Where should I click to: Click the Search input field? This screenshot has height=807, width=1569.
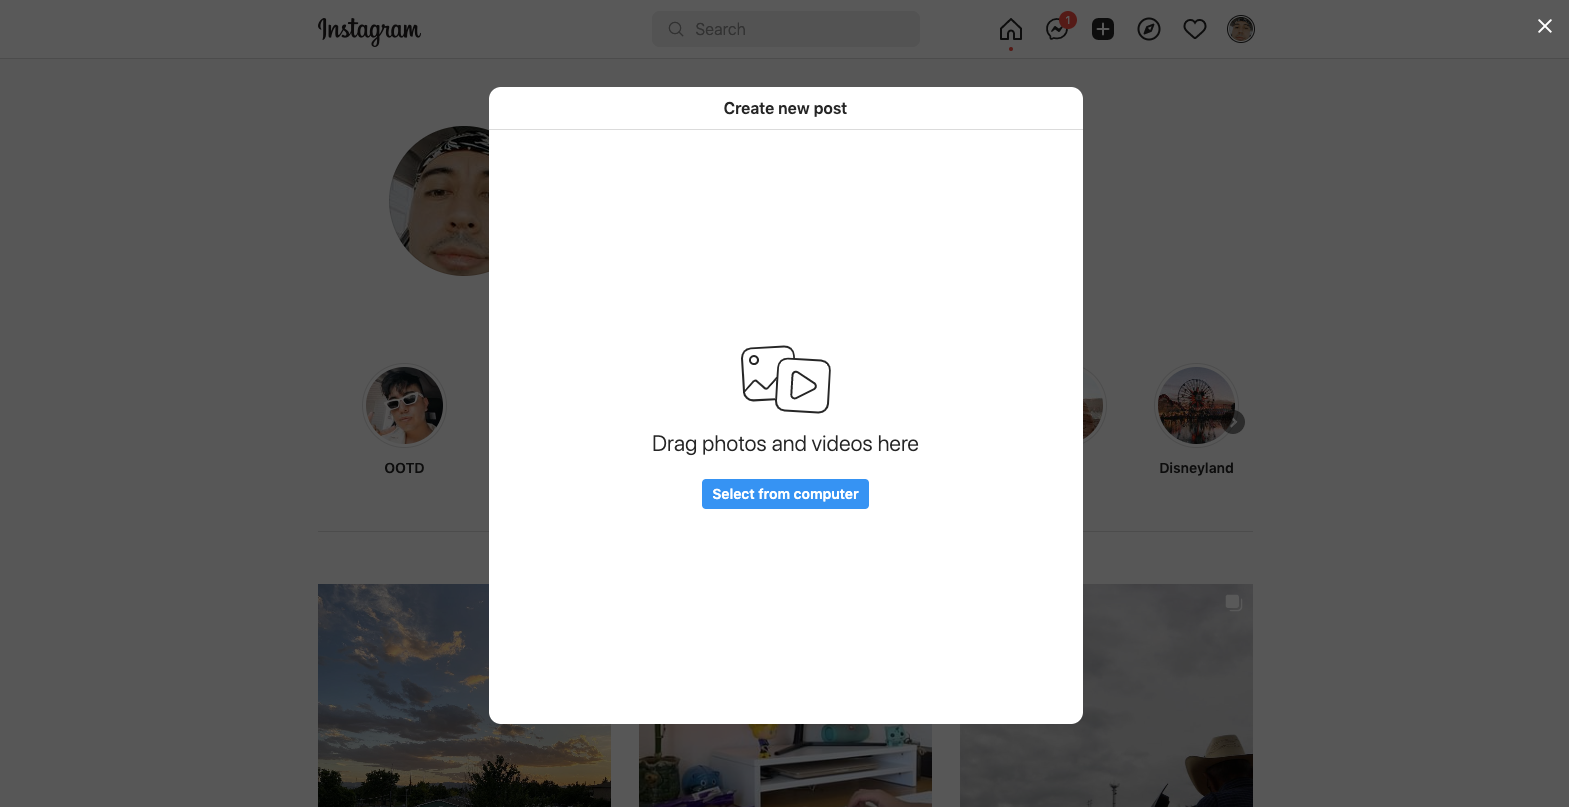coord(785,29)
